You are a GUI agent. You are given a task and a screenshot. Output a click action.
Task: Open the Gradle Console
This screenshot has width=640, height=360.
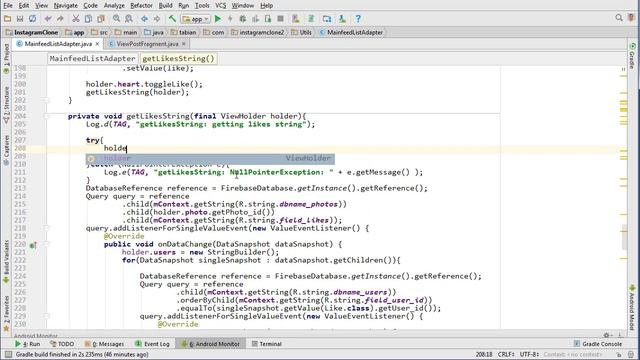pos(598,344)
